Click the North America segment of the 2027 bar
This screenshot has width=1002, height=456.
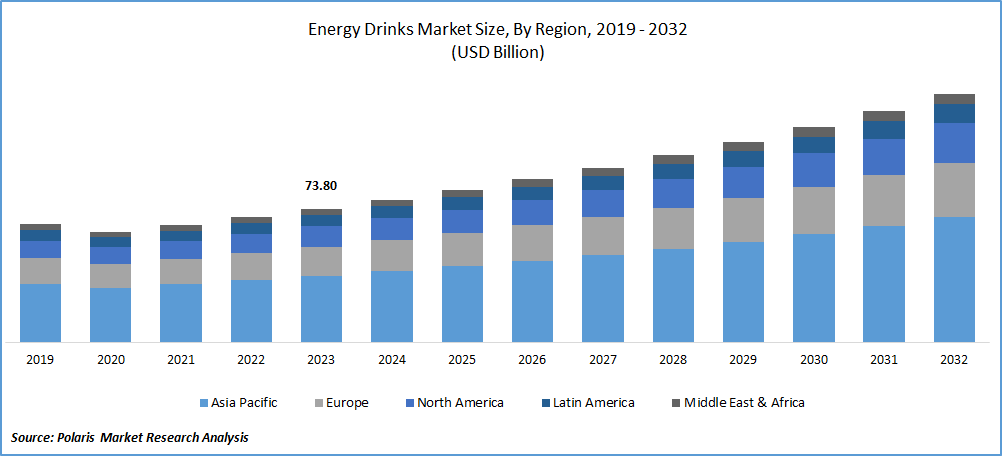(603, 204)
